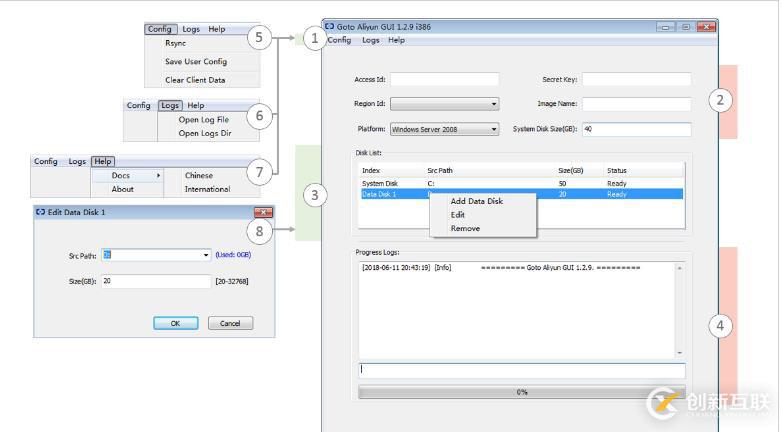Select the System Disk row in Disk List
Screen dimensions: 781x432
pos(521,184)
